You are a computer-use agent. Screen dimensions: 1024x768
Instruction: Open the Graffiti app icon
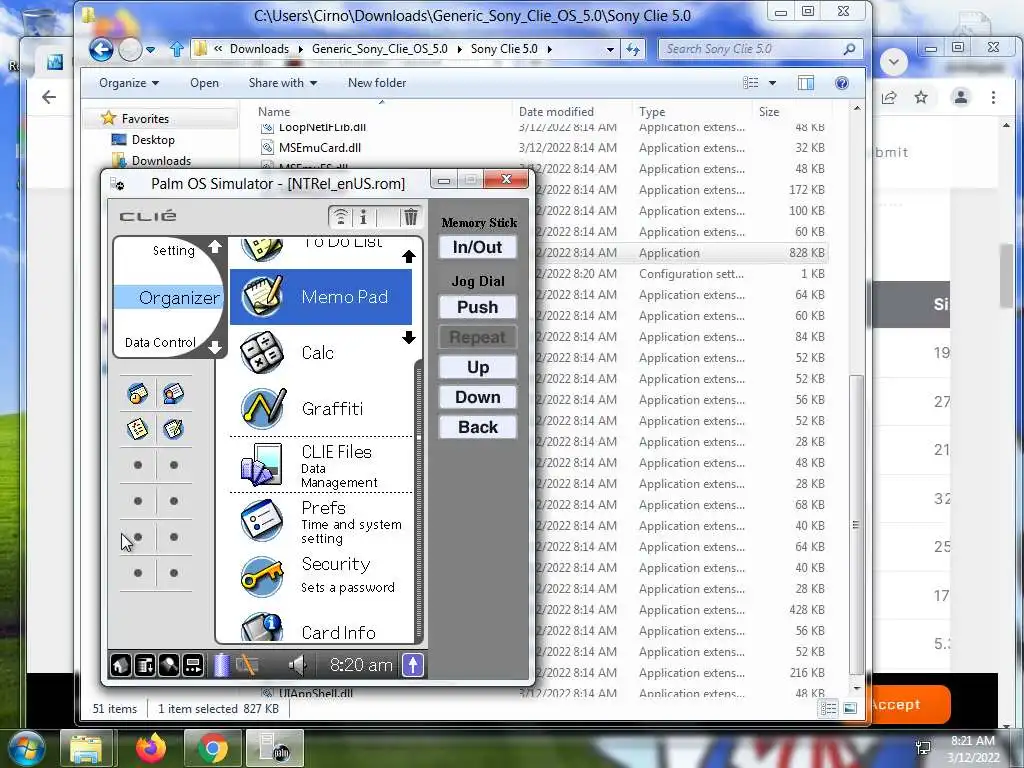coord(263,408)
